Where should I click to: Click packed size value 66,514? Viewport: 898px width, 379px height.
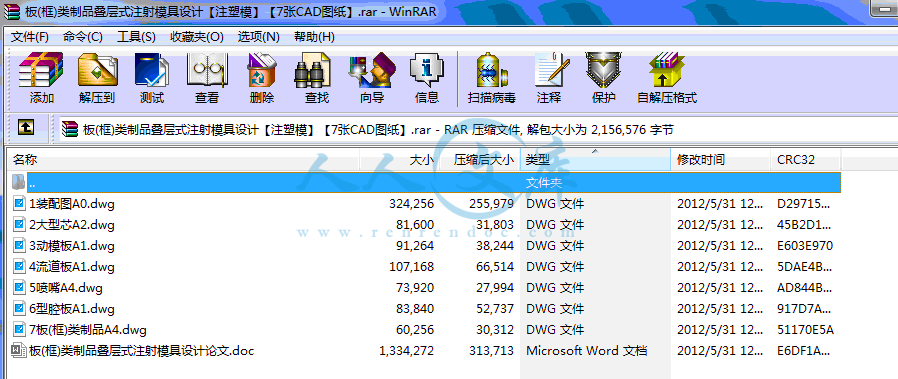(494, 267)
